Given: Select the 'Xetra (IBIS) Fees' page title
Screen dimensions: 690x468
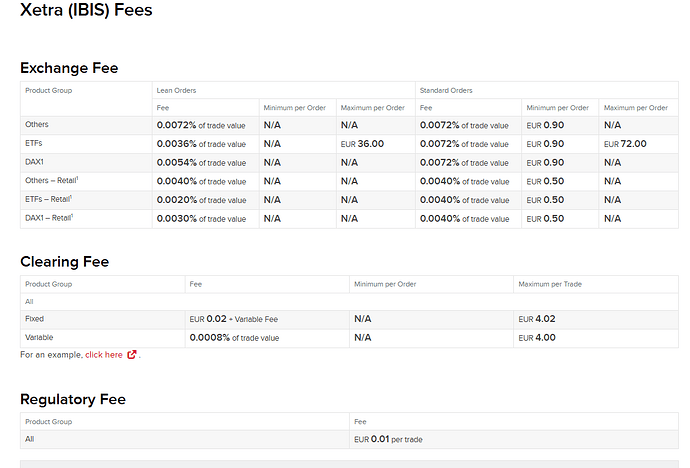Looking at the screenshot, I should (86, 10).
